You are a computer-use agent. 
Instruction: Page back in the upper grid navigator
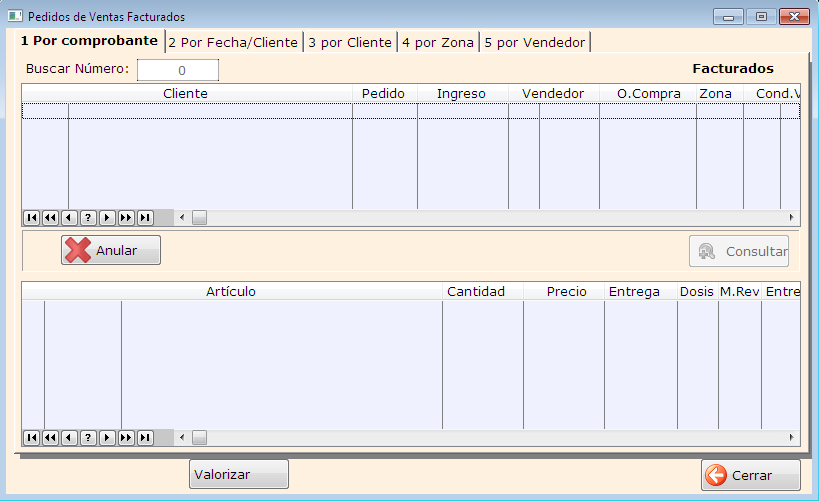[50, 217]
